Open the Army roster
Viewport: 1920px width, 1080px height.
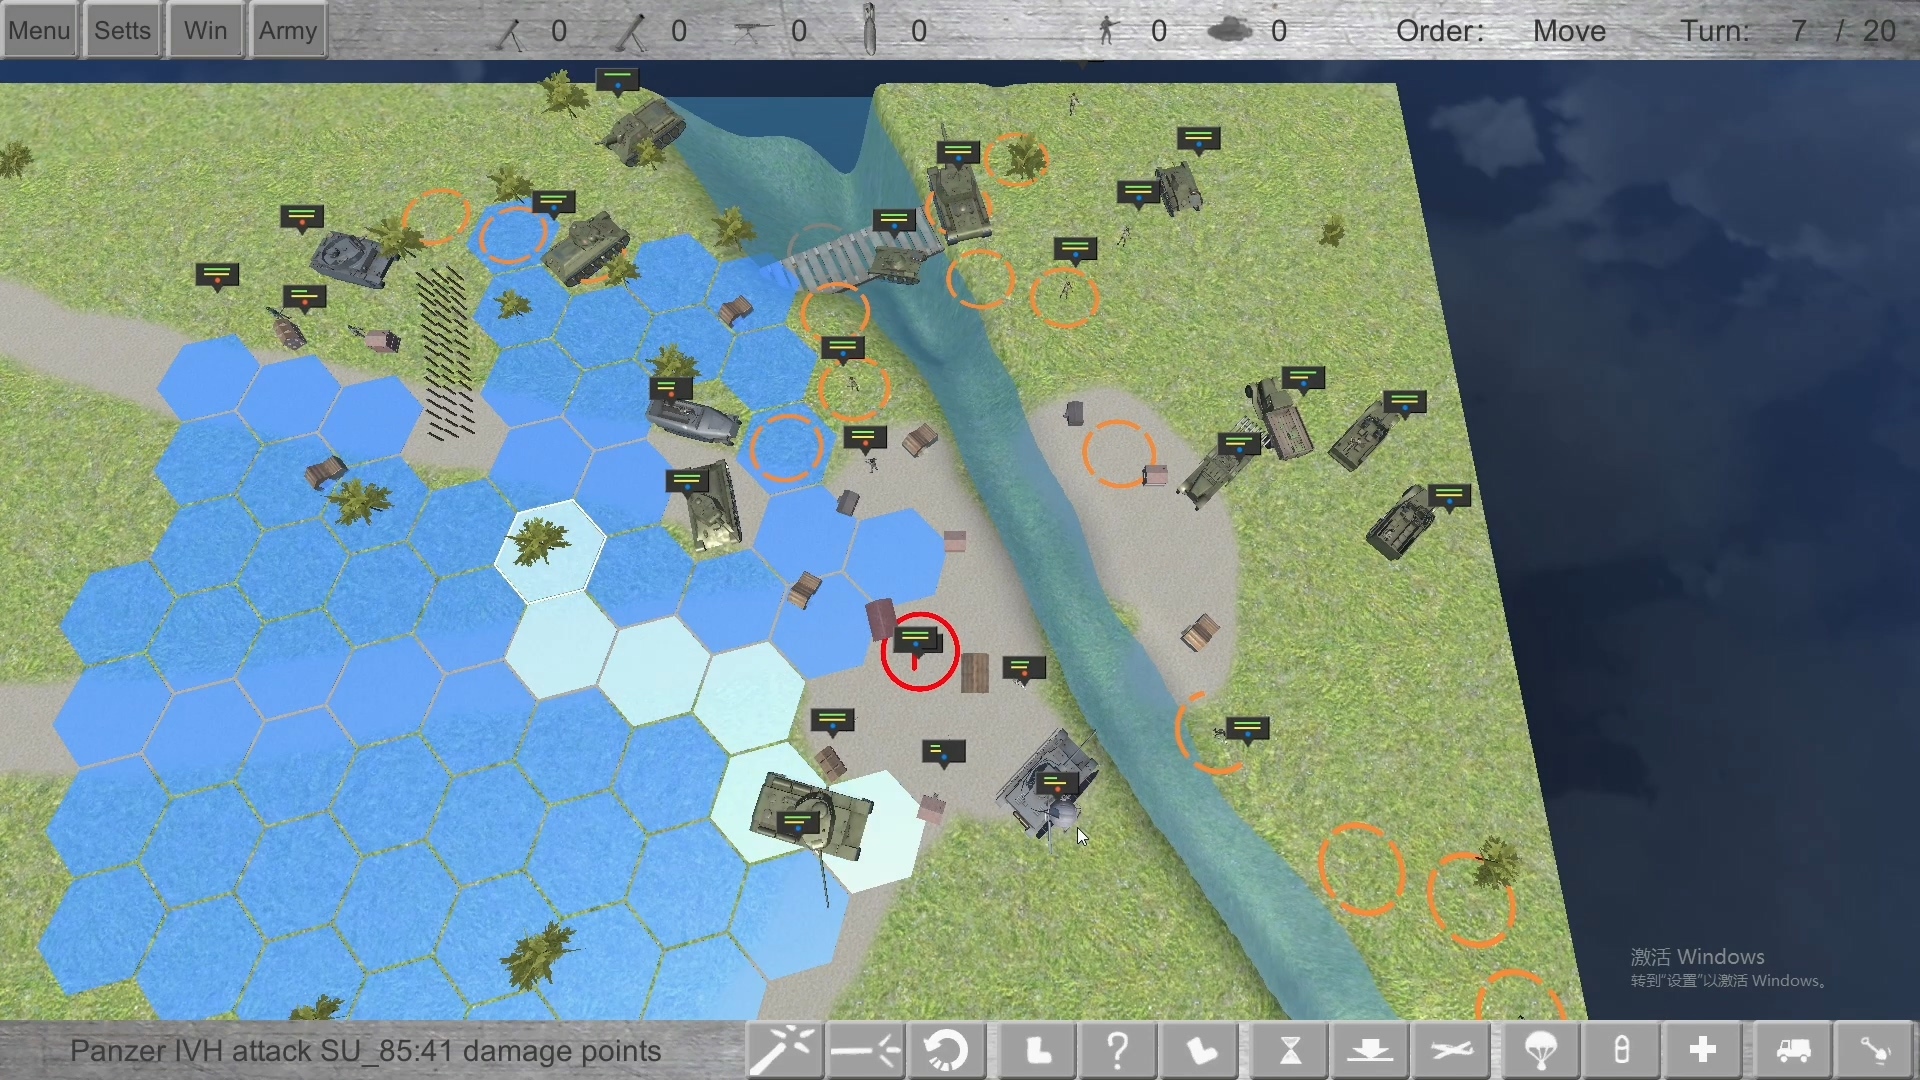[x=288, y=29]
